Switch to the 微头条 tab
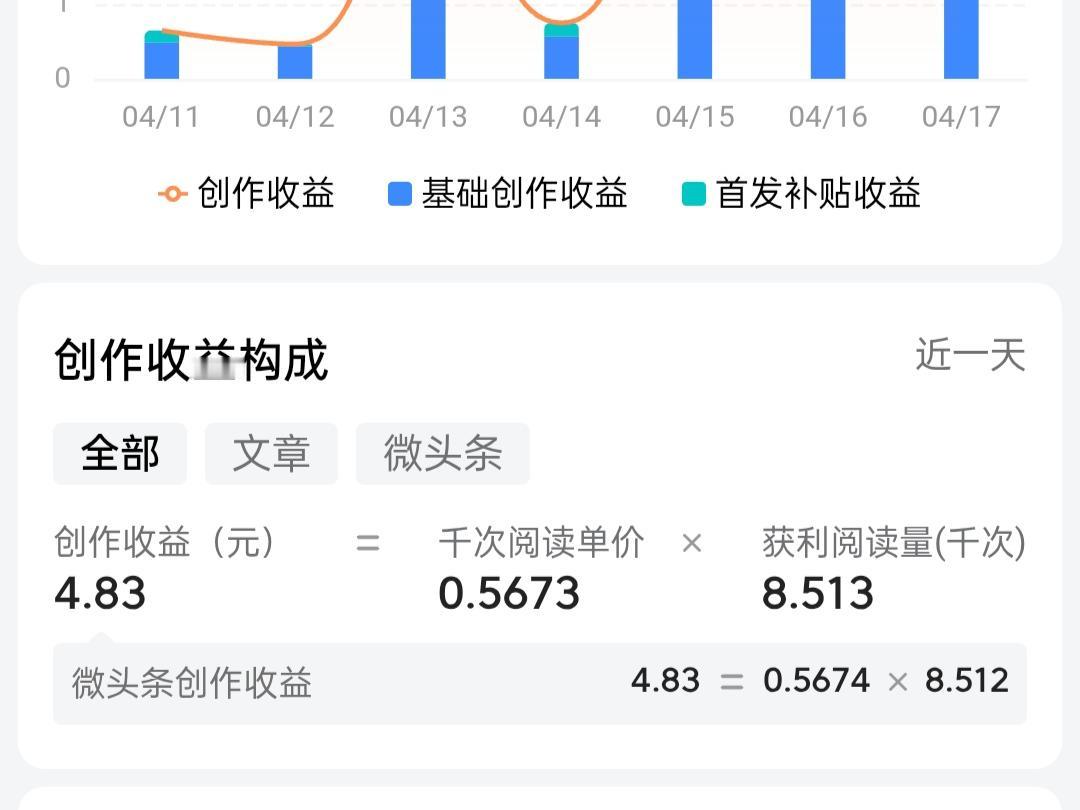This screenshot has height=810, width=1080. 443,453
